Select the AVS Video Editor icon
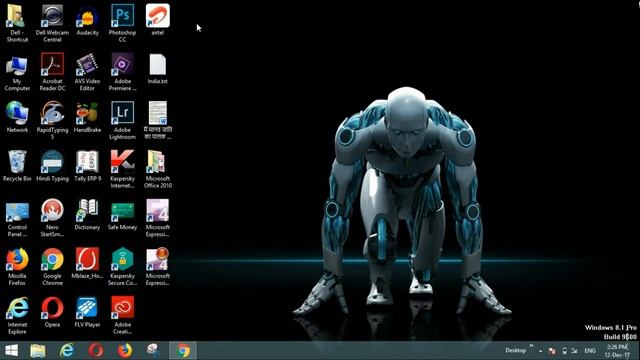This screenshot has height=360, width=640. 87,65
